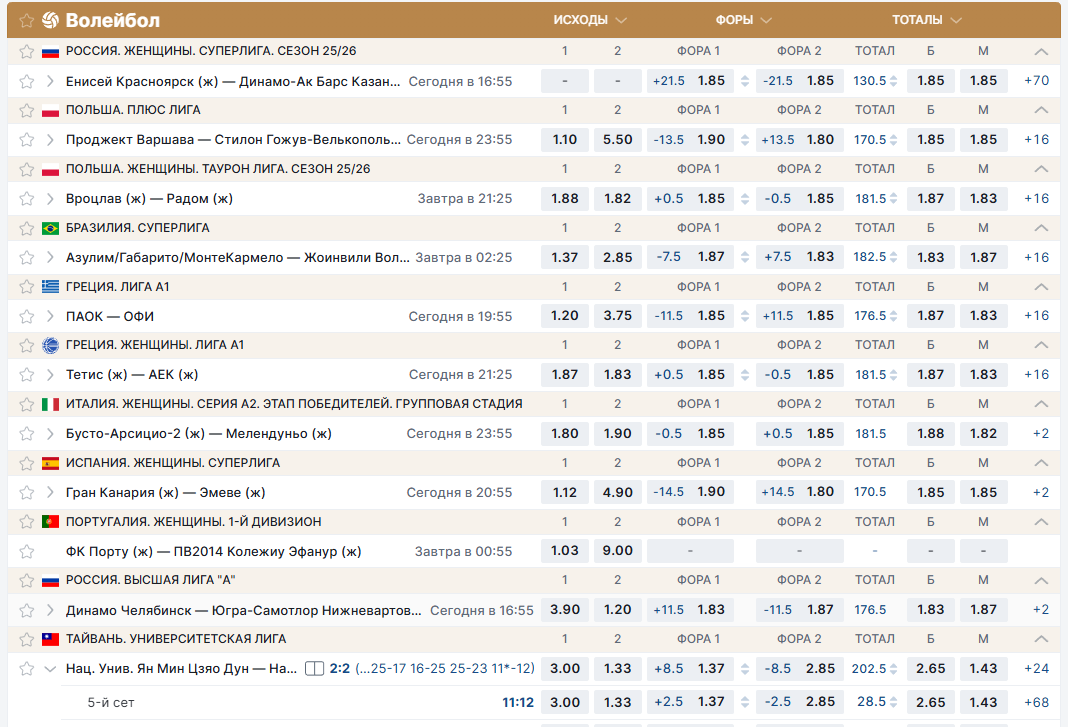Open the ТОТАЛЫ column dropdown
The height and width of the screenshot is (727, 1068).
[927, 20]
